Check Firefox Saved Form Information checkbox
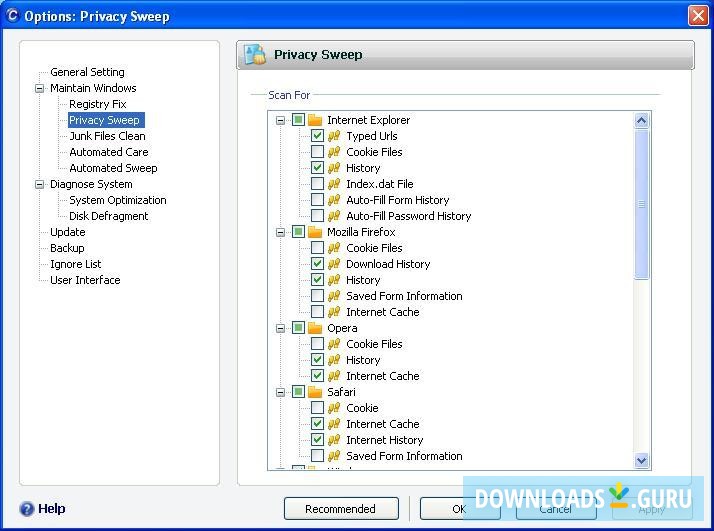Screen dimensions: 714x531 [317, 296]
